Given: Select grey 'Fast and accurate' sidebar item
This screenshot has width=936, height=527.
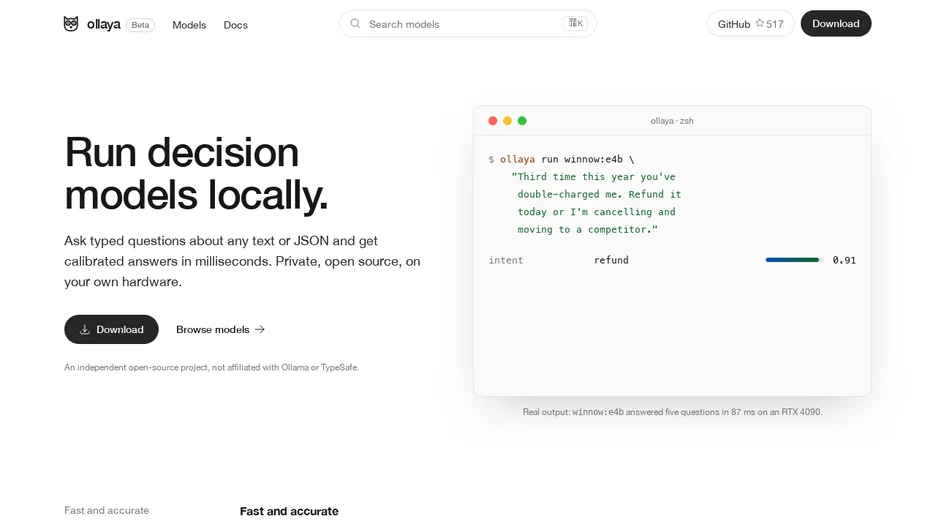Looking at the screenshot, I should pos(106,510).
